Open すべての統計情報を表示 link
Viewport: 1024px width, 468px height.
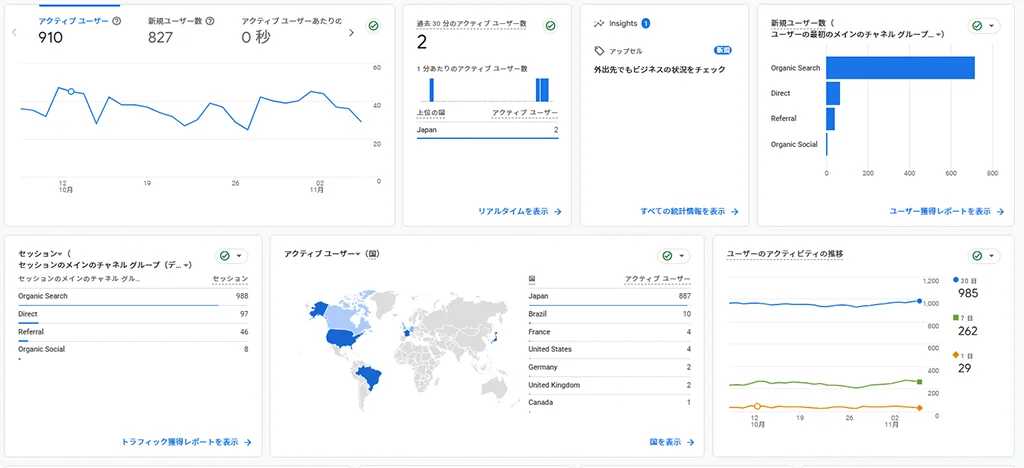pyautogui.click(x=688, y=212)
